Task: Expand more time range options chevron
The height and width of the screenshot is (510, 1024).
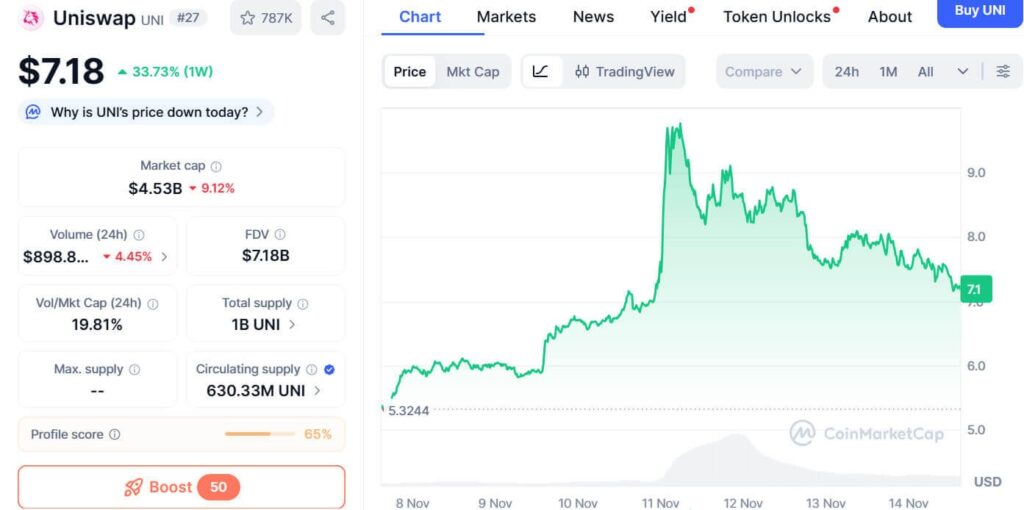Action: tap(962, 71)
